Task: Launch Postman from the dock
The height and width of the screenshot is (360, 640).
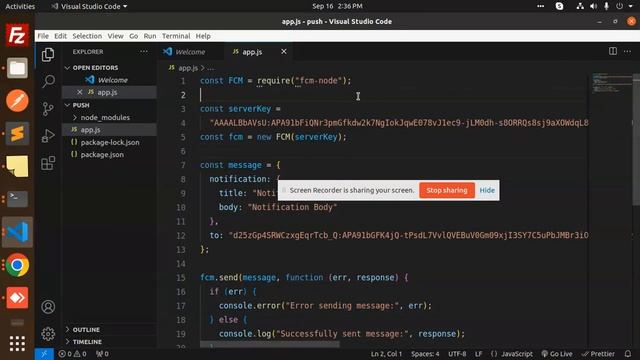Action: (x=17, y=100)
